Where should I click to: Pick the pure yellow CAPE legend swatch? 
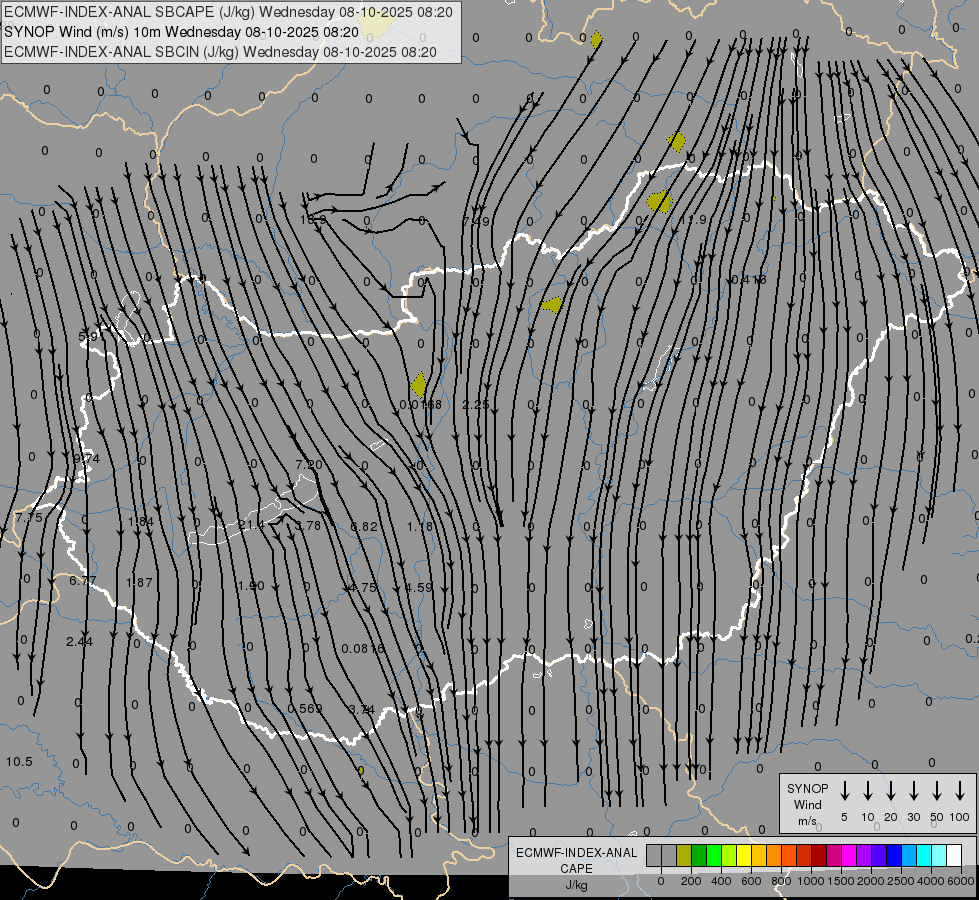pyautogui.click(x=744, y=855)
